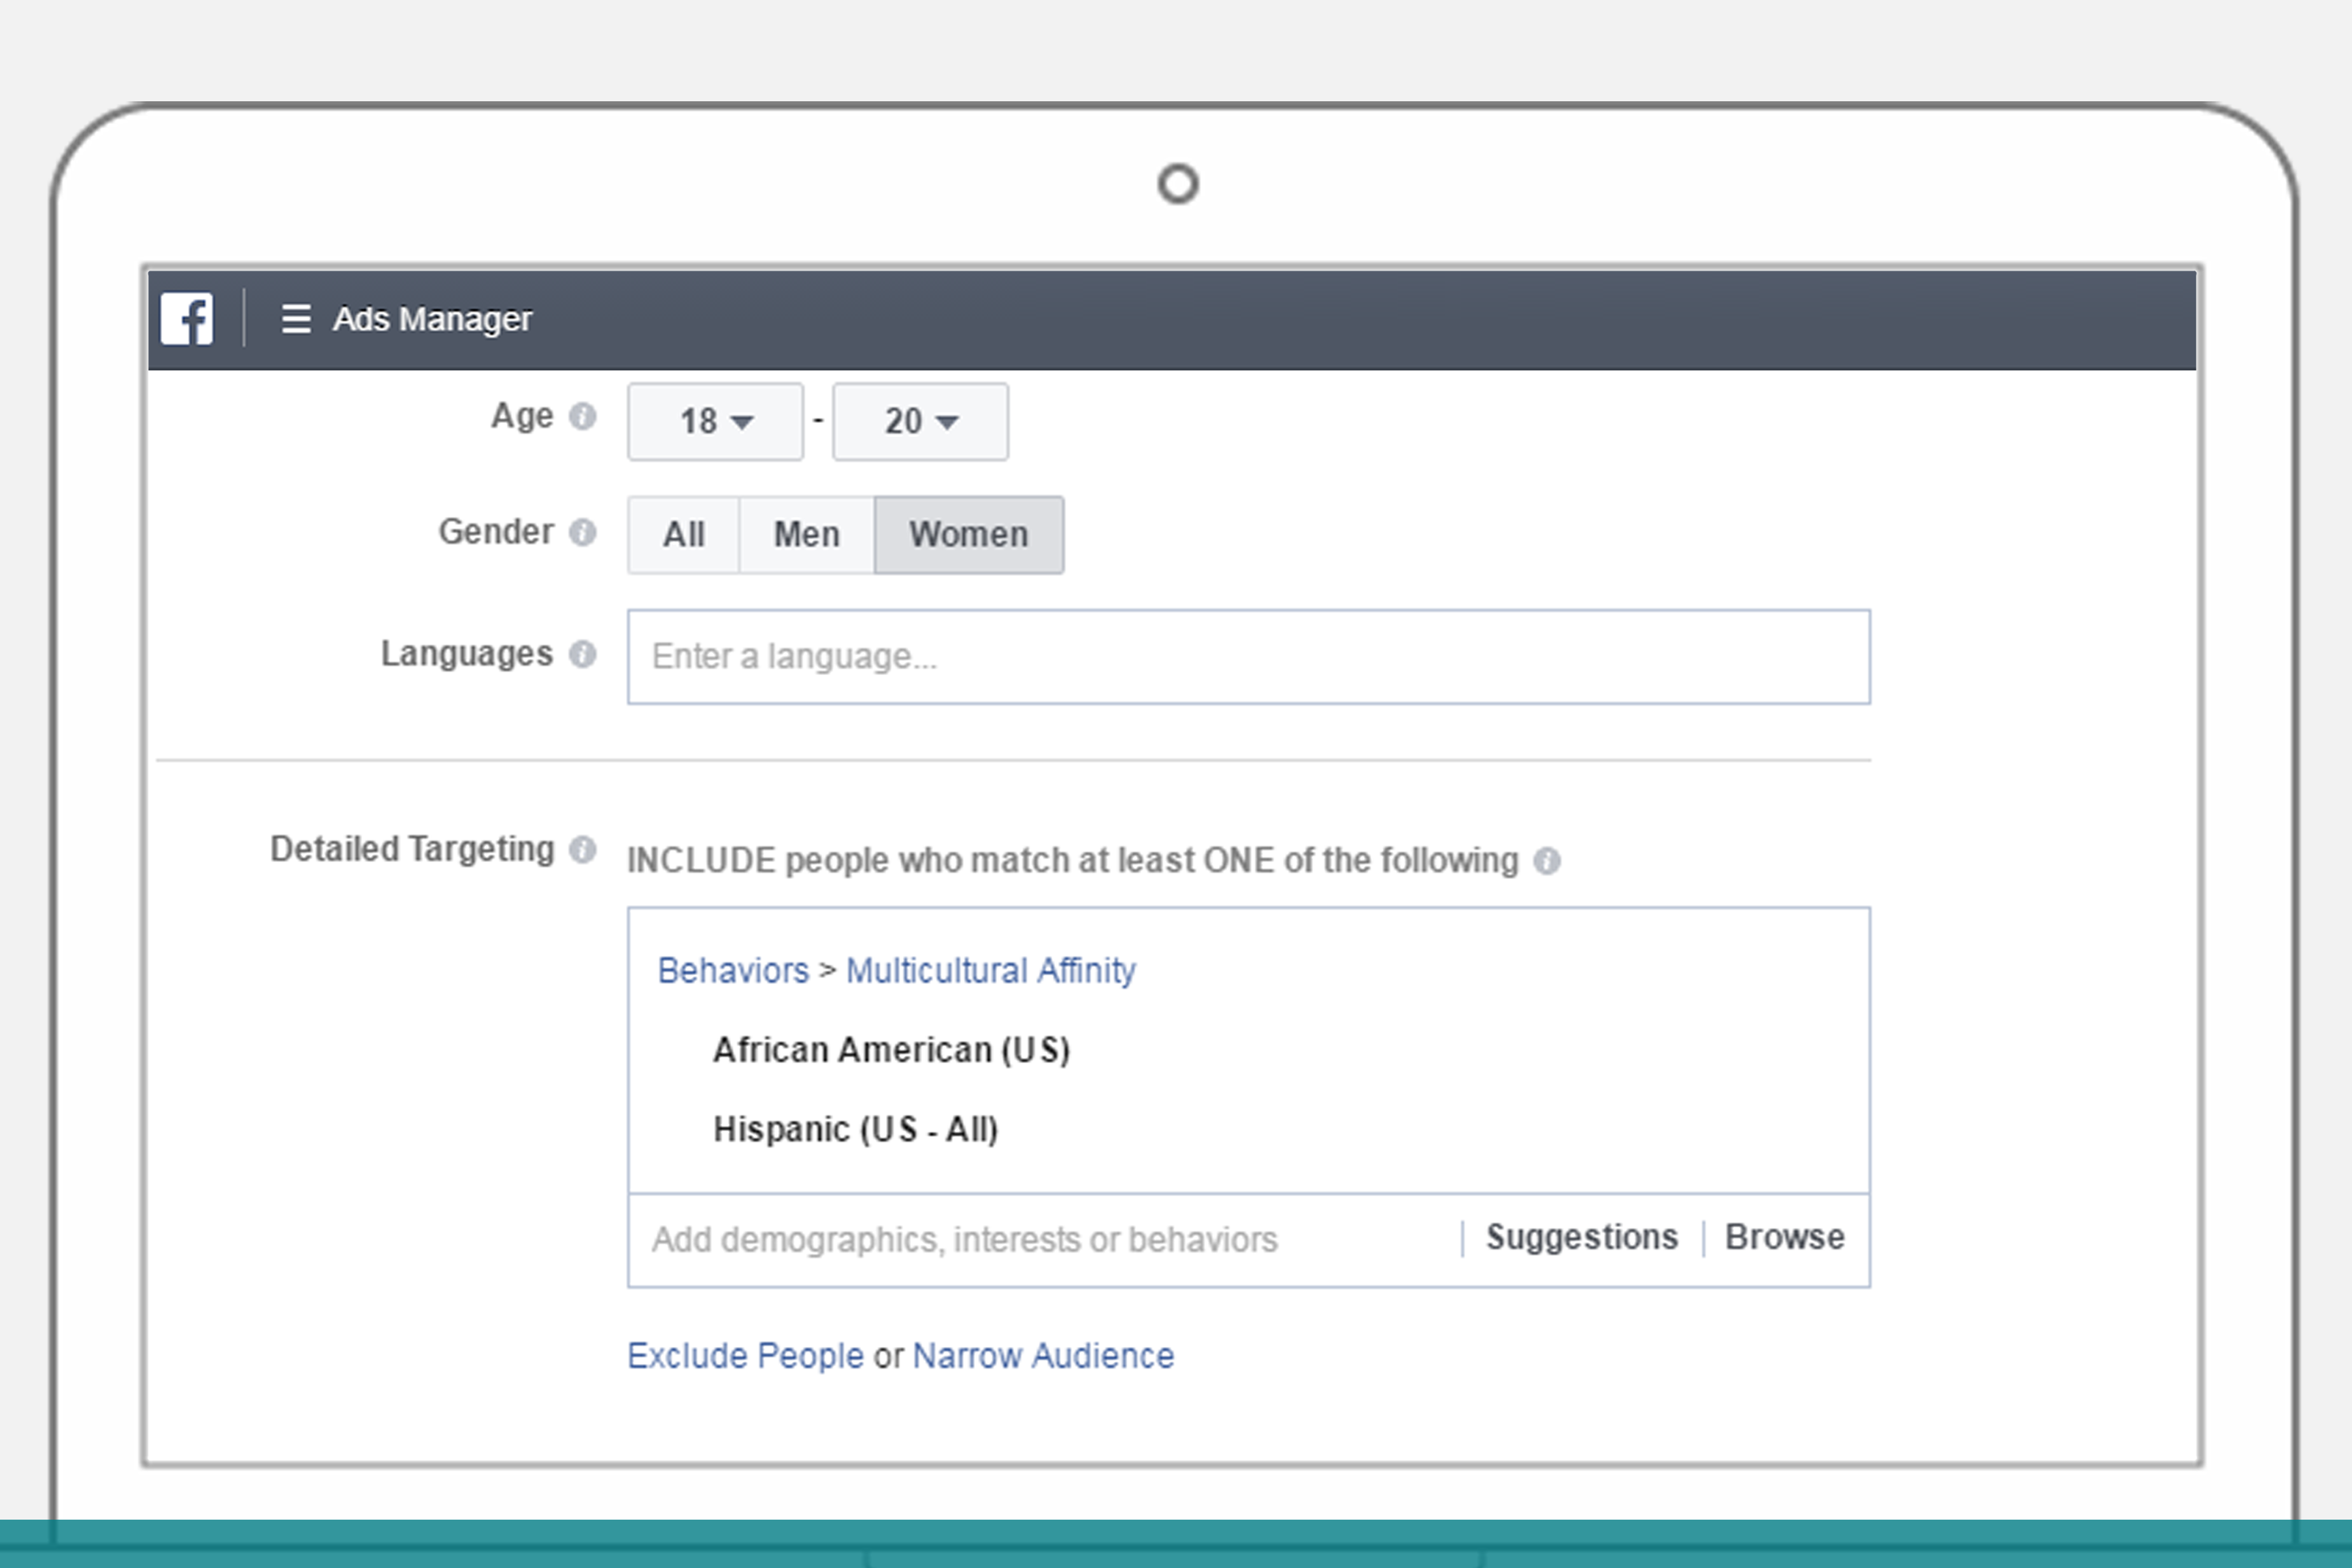Select Women gender option

coord(969,535)
